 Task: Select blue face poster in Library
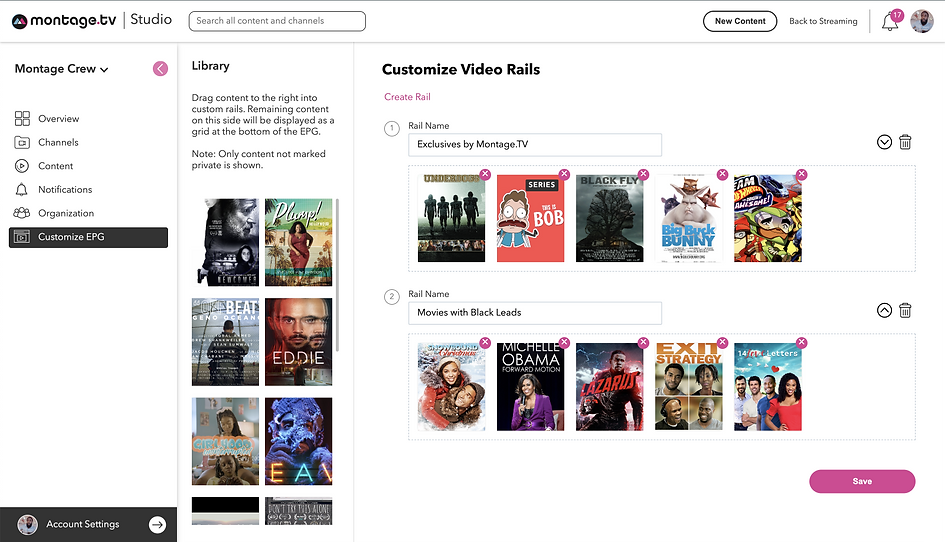click(x=298, y=441)
